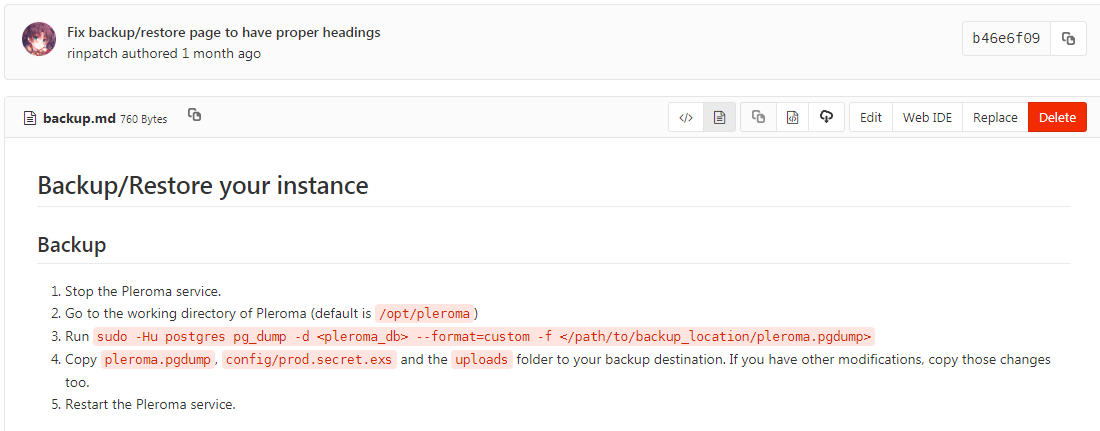1100x431 pixels.
Task: Click the /opt/pleroma inline code
Action: pyautogui.click(x=424, y=313)
